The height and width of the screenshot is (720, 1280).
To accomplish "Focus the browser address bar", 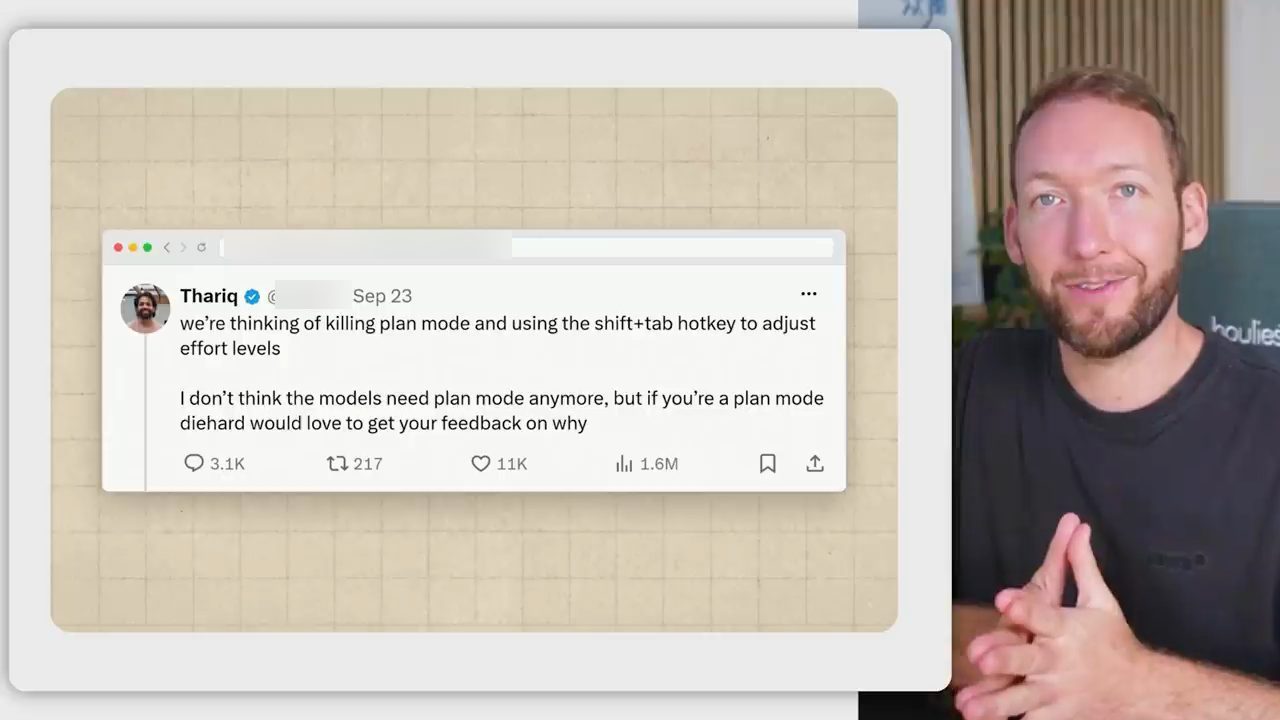I will tap(526, 247).
